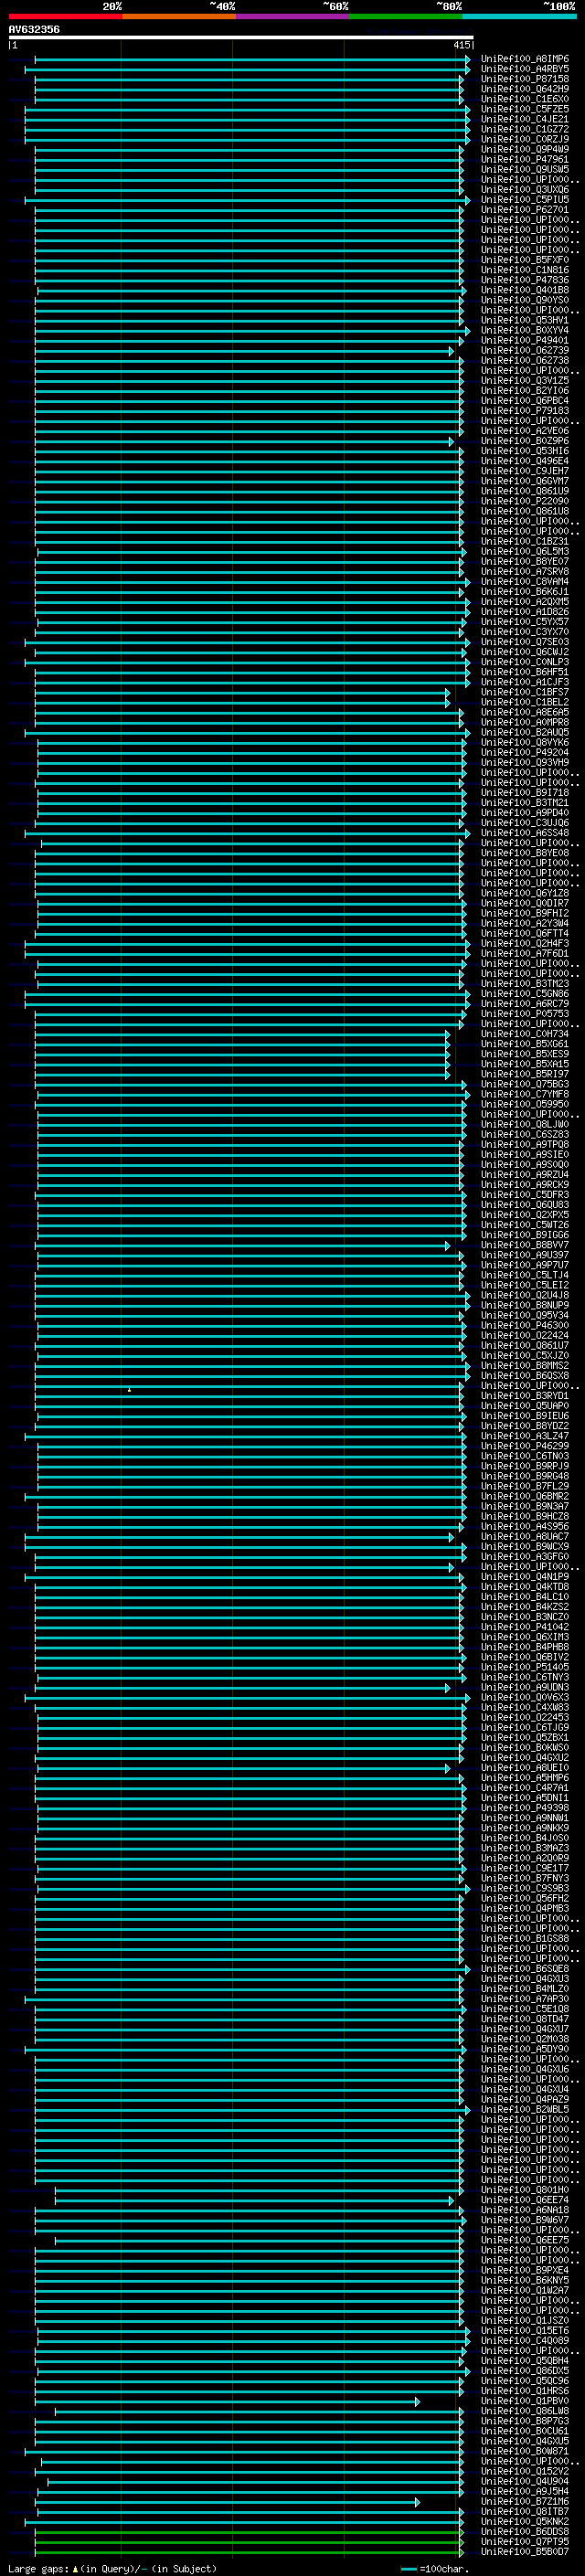The height and width of the screenshot is (2576, 585).
Task: Click hit label UniRef100_B9IGG6
Action: pos(524,1235)
